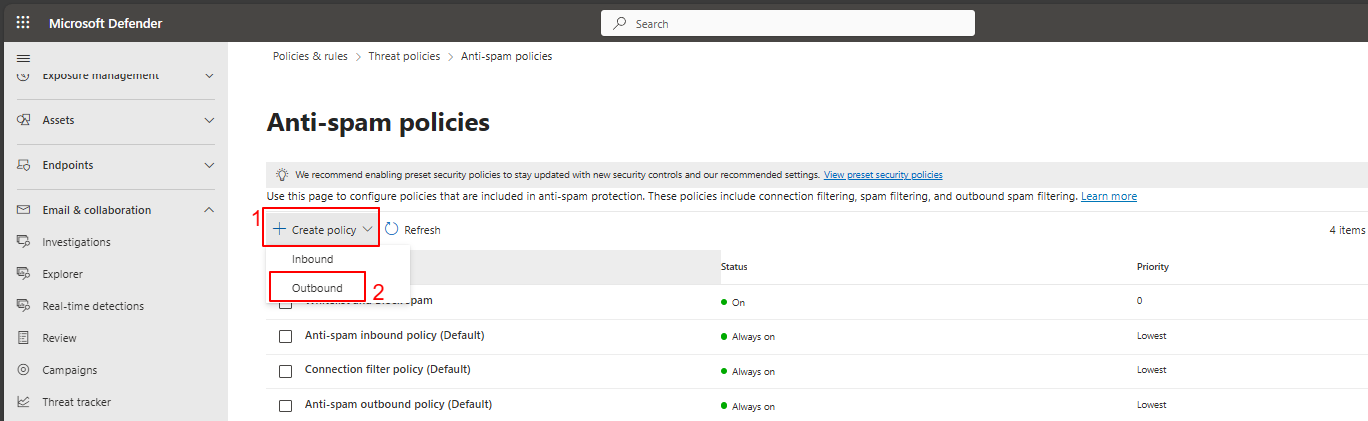Collapse the Email & collaboration section

coord(209,210)
